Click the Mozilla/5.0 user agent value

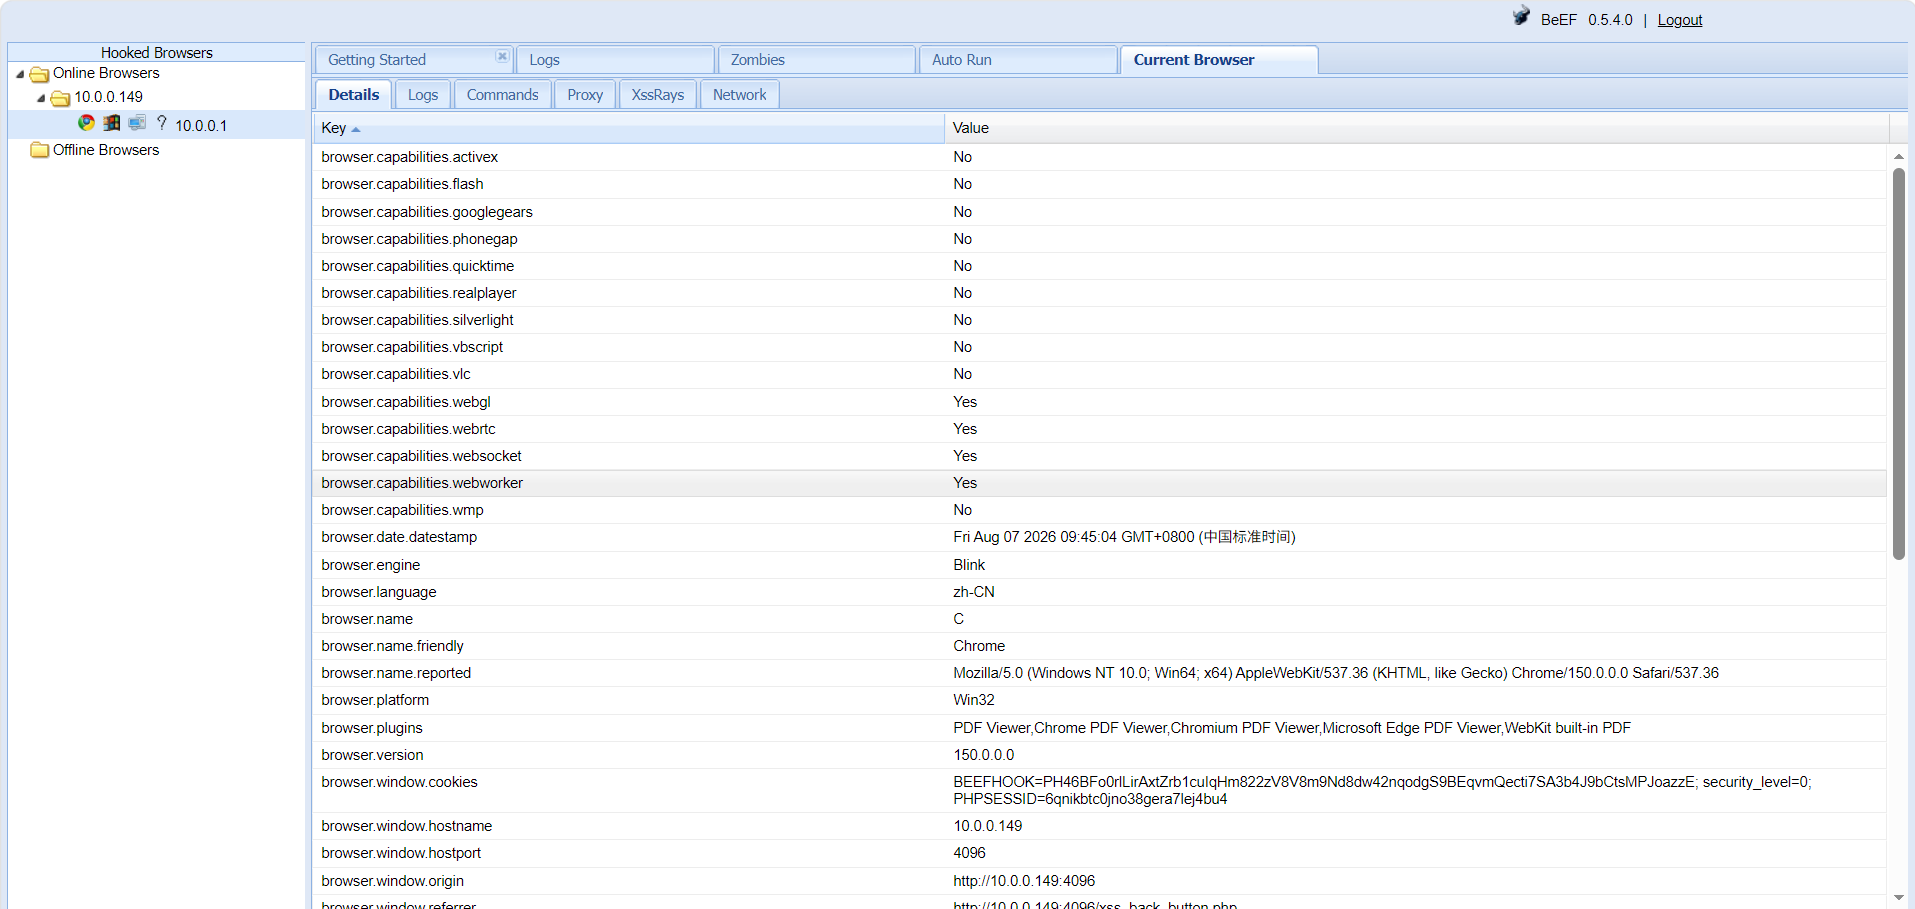pos(1336,673)
